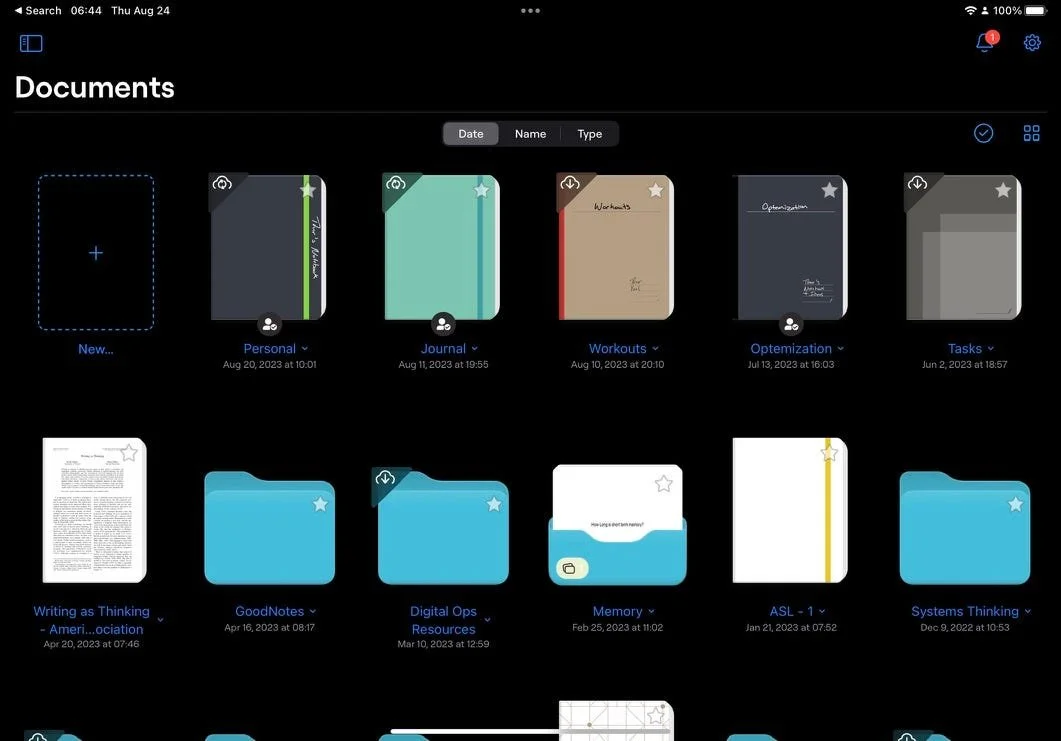Expand options for the Optemization notebook

(x=839, y=348)
